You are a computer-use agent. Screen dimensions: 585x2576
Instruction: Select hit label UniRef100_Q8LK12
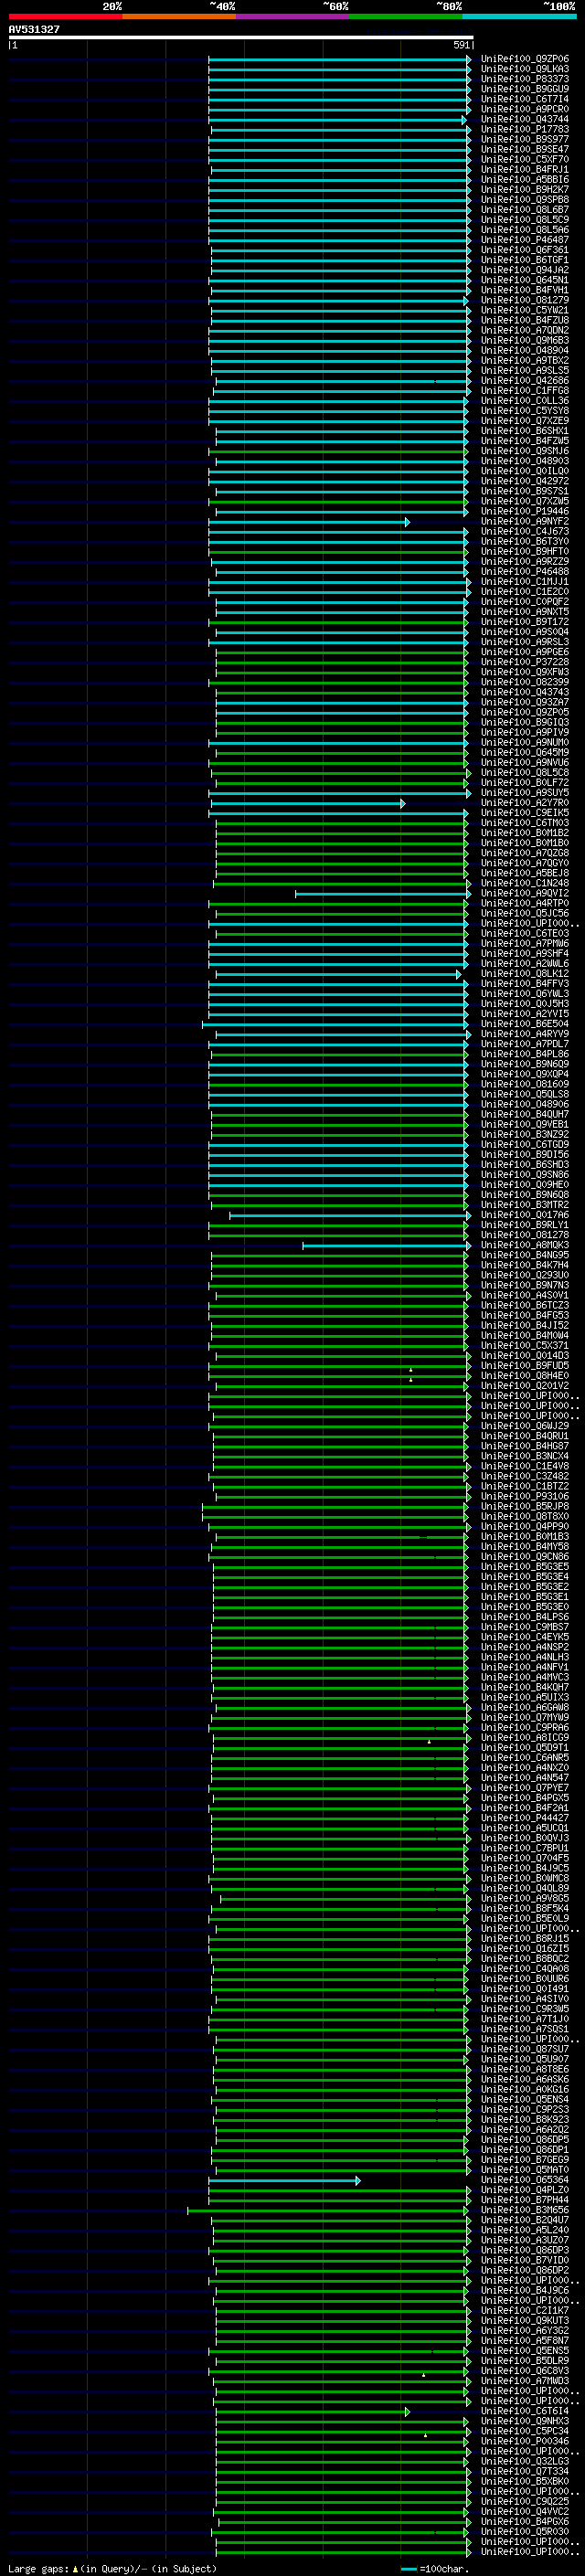pyautogui.click(x=525, y=974)
